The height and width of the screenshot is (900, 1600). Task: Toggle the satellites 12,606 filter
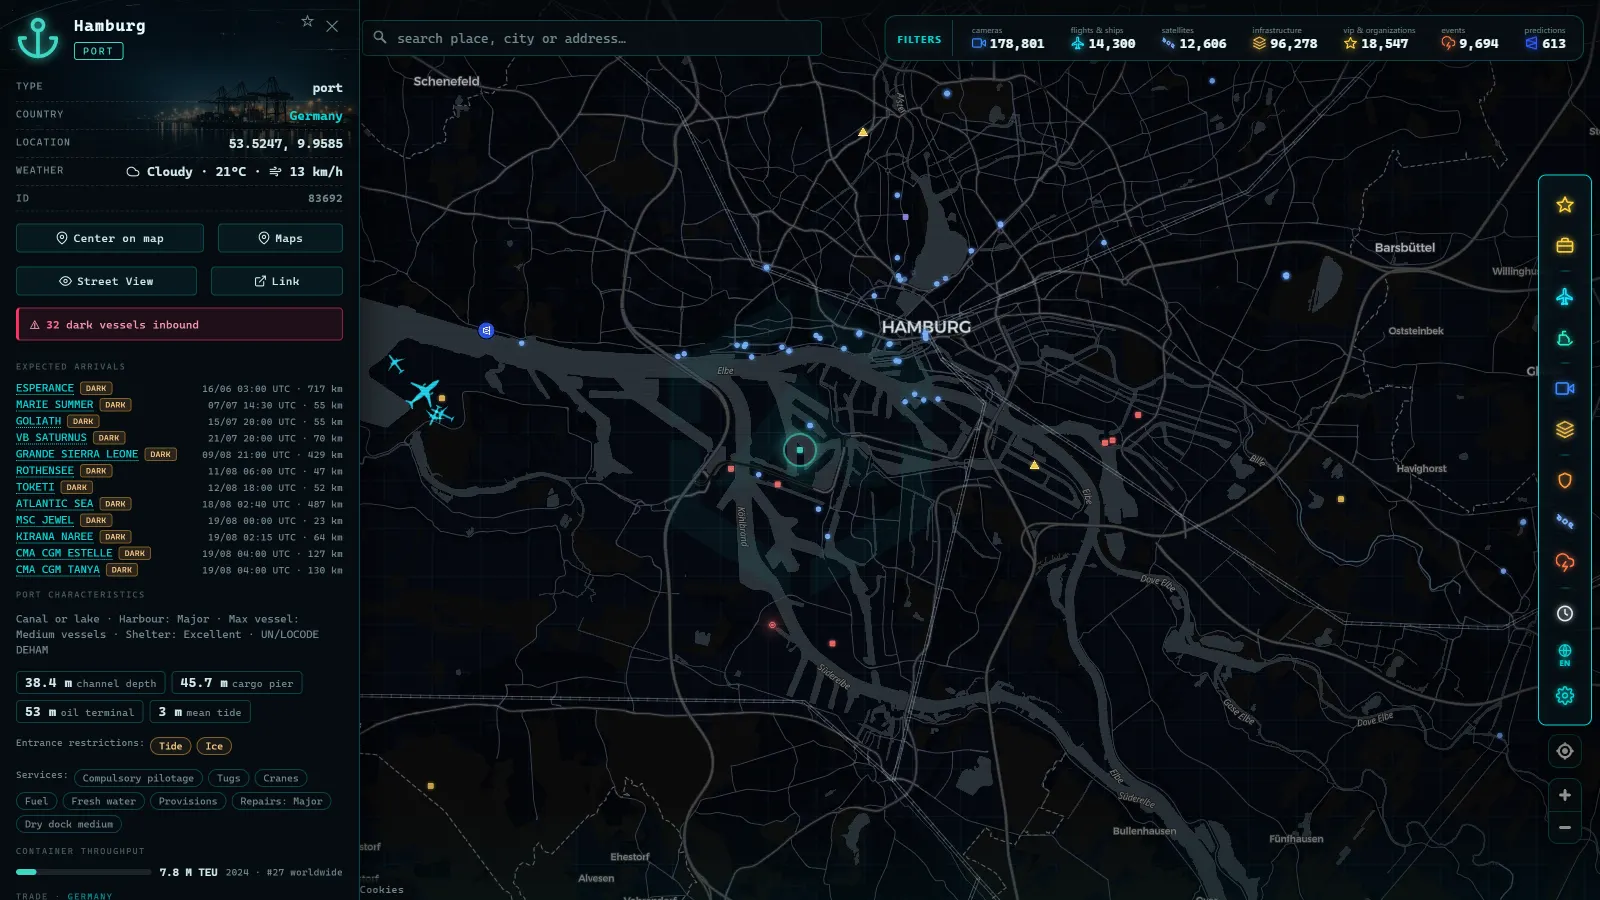pyautogui.click(x=1194, y=39)
